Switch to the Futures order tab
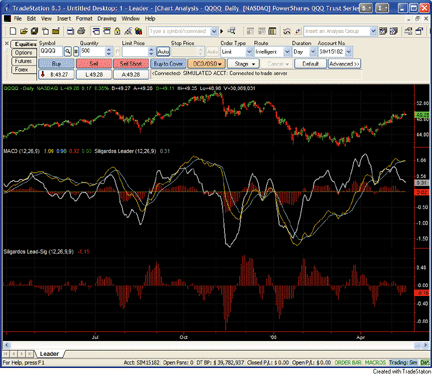Image resolution: width=432 pixels, height=374 pixels. [23, 61]
